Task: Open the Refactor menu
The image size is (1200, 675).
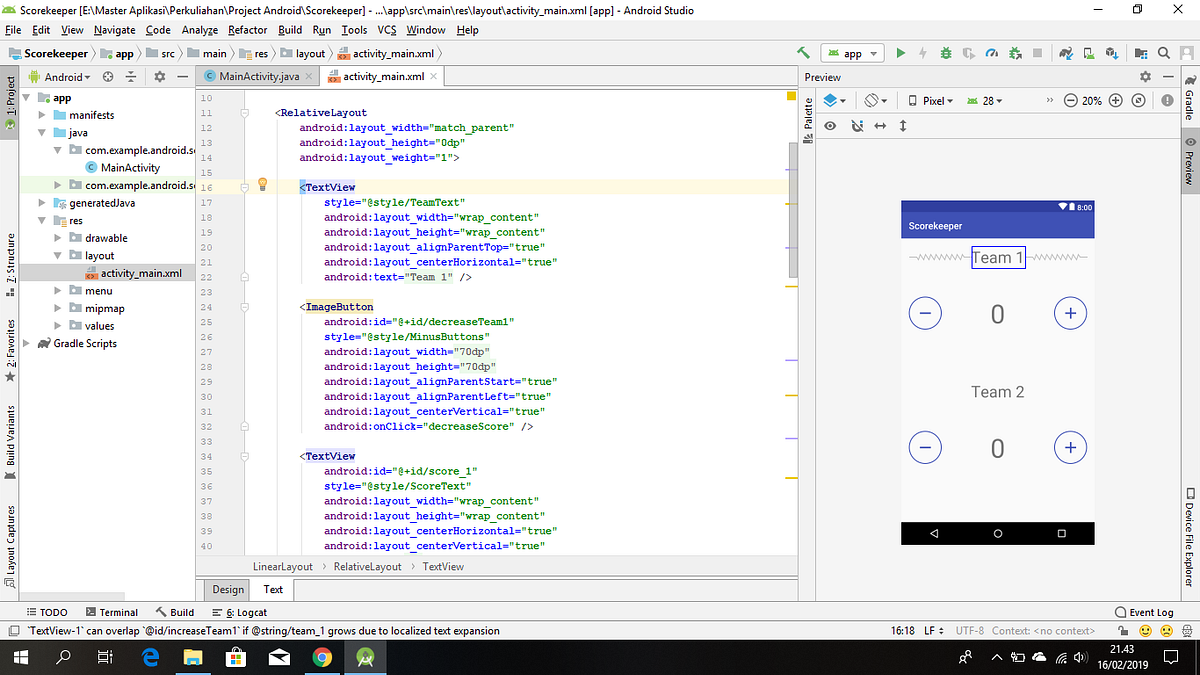Action: pos(248,30)
